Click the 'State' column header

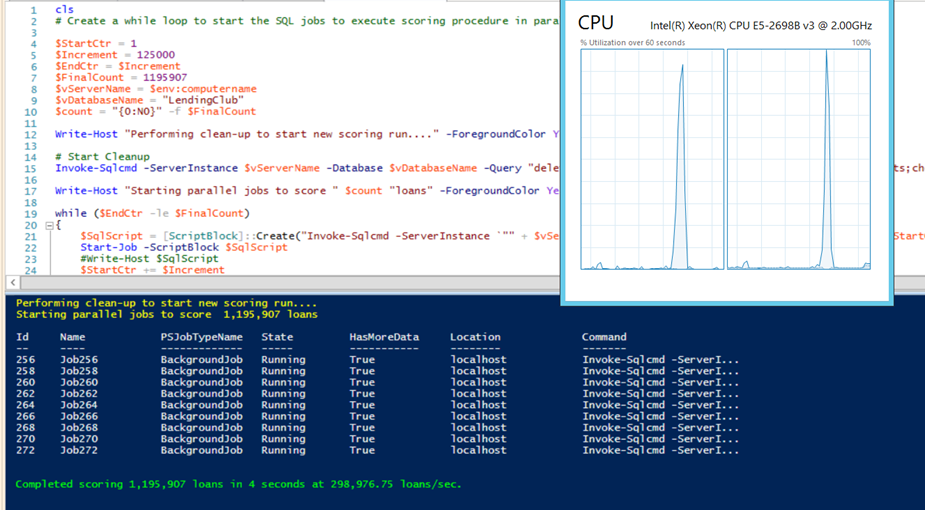(x=277, y=337)
